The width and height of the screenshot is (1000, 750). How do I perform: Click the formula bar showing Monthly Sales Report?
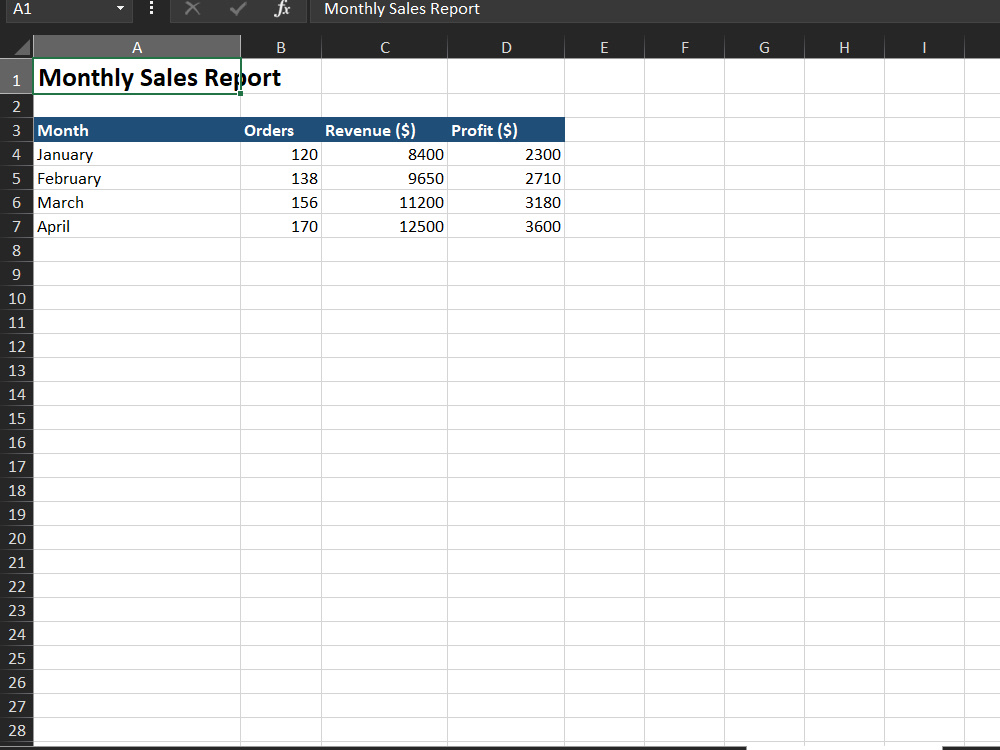click(654, 10)
